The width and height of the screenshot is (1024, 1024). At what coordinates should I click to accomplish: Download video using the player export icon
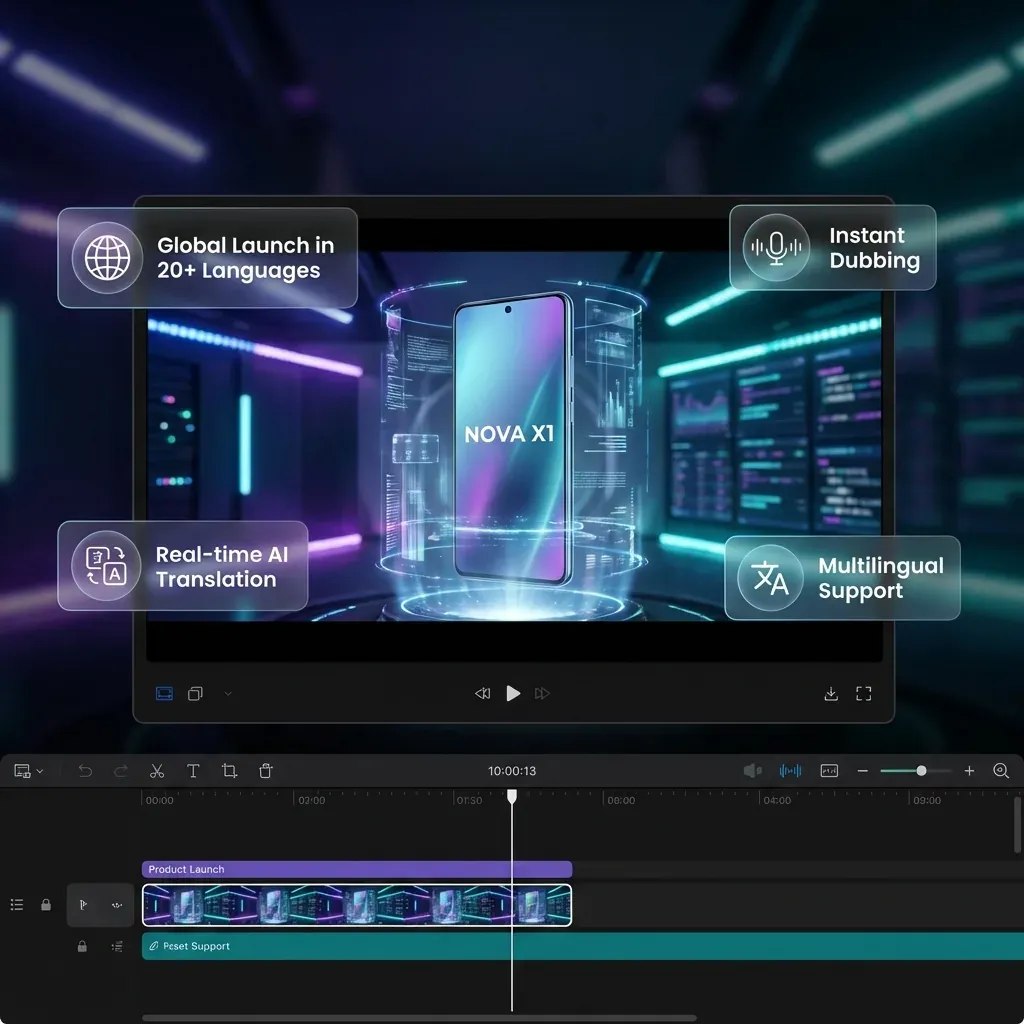tap(830, 694)
